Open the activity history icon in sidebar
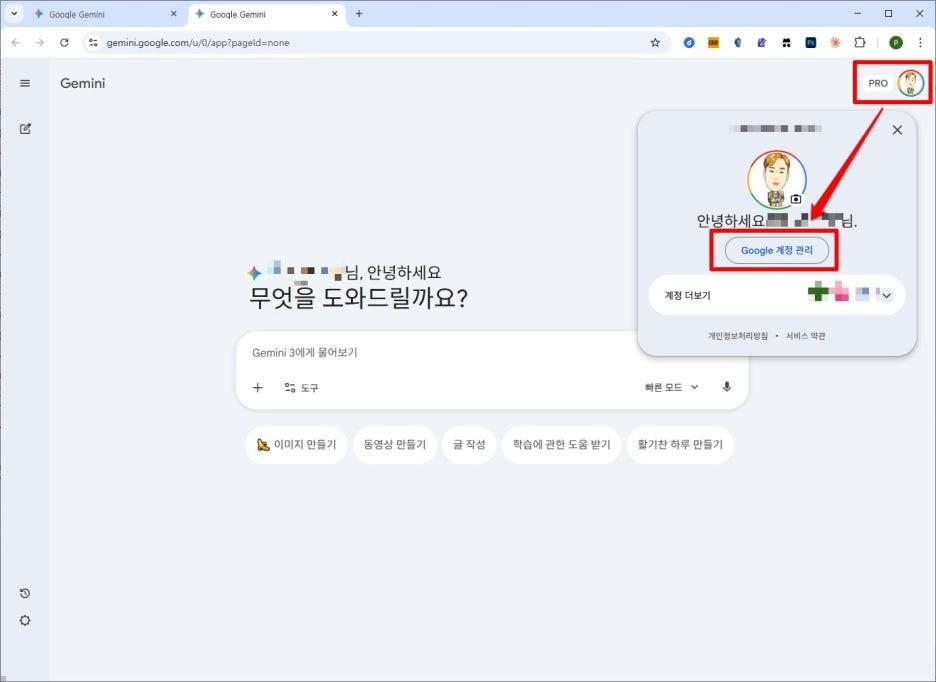Screen dimensions: 936x682 click(x=24, y=593)
